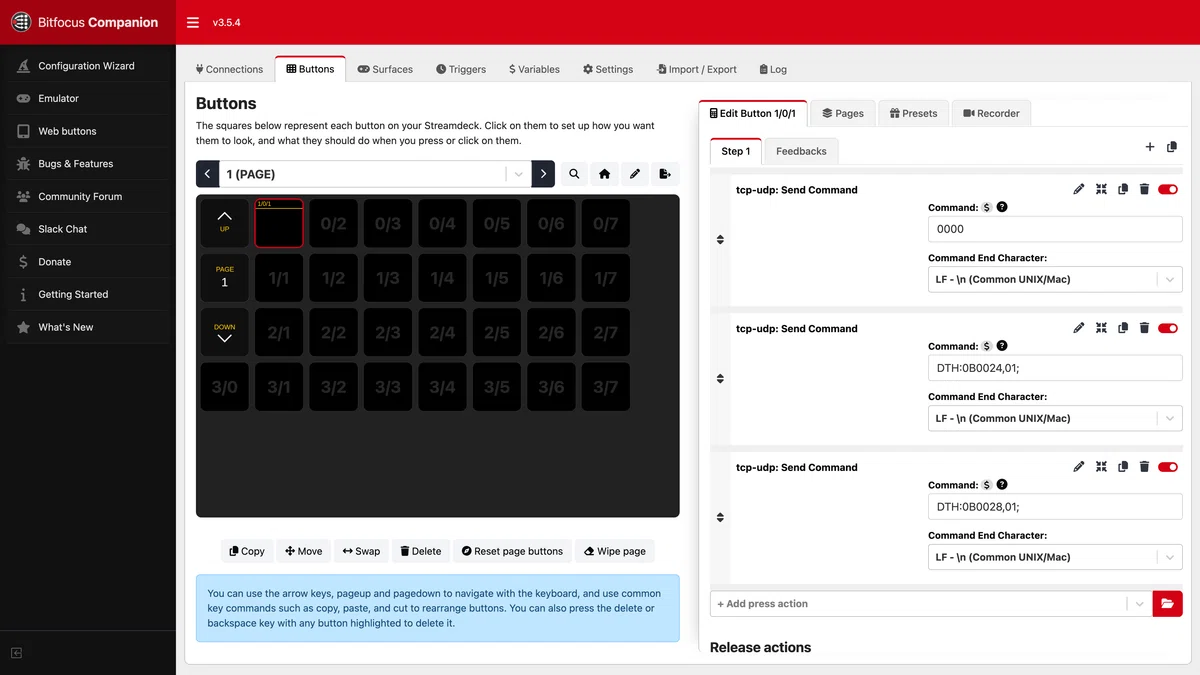Switch to the Surfaces tab
Screen dimensions: 1200x675
pyautogui.click(x=385, y=69)
